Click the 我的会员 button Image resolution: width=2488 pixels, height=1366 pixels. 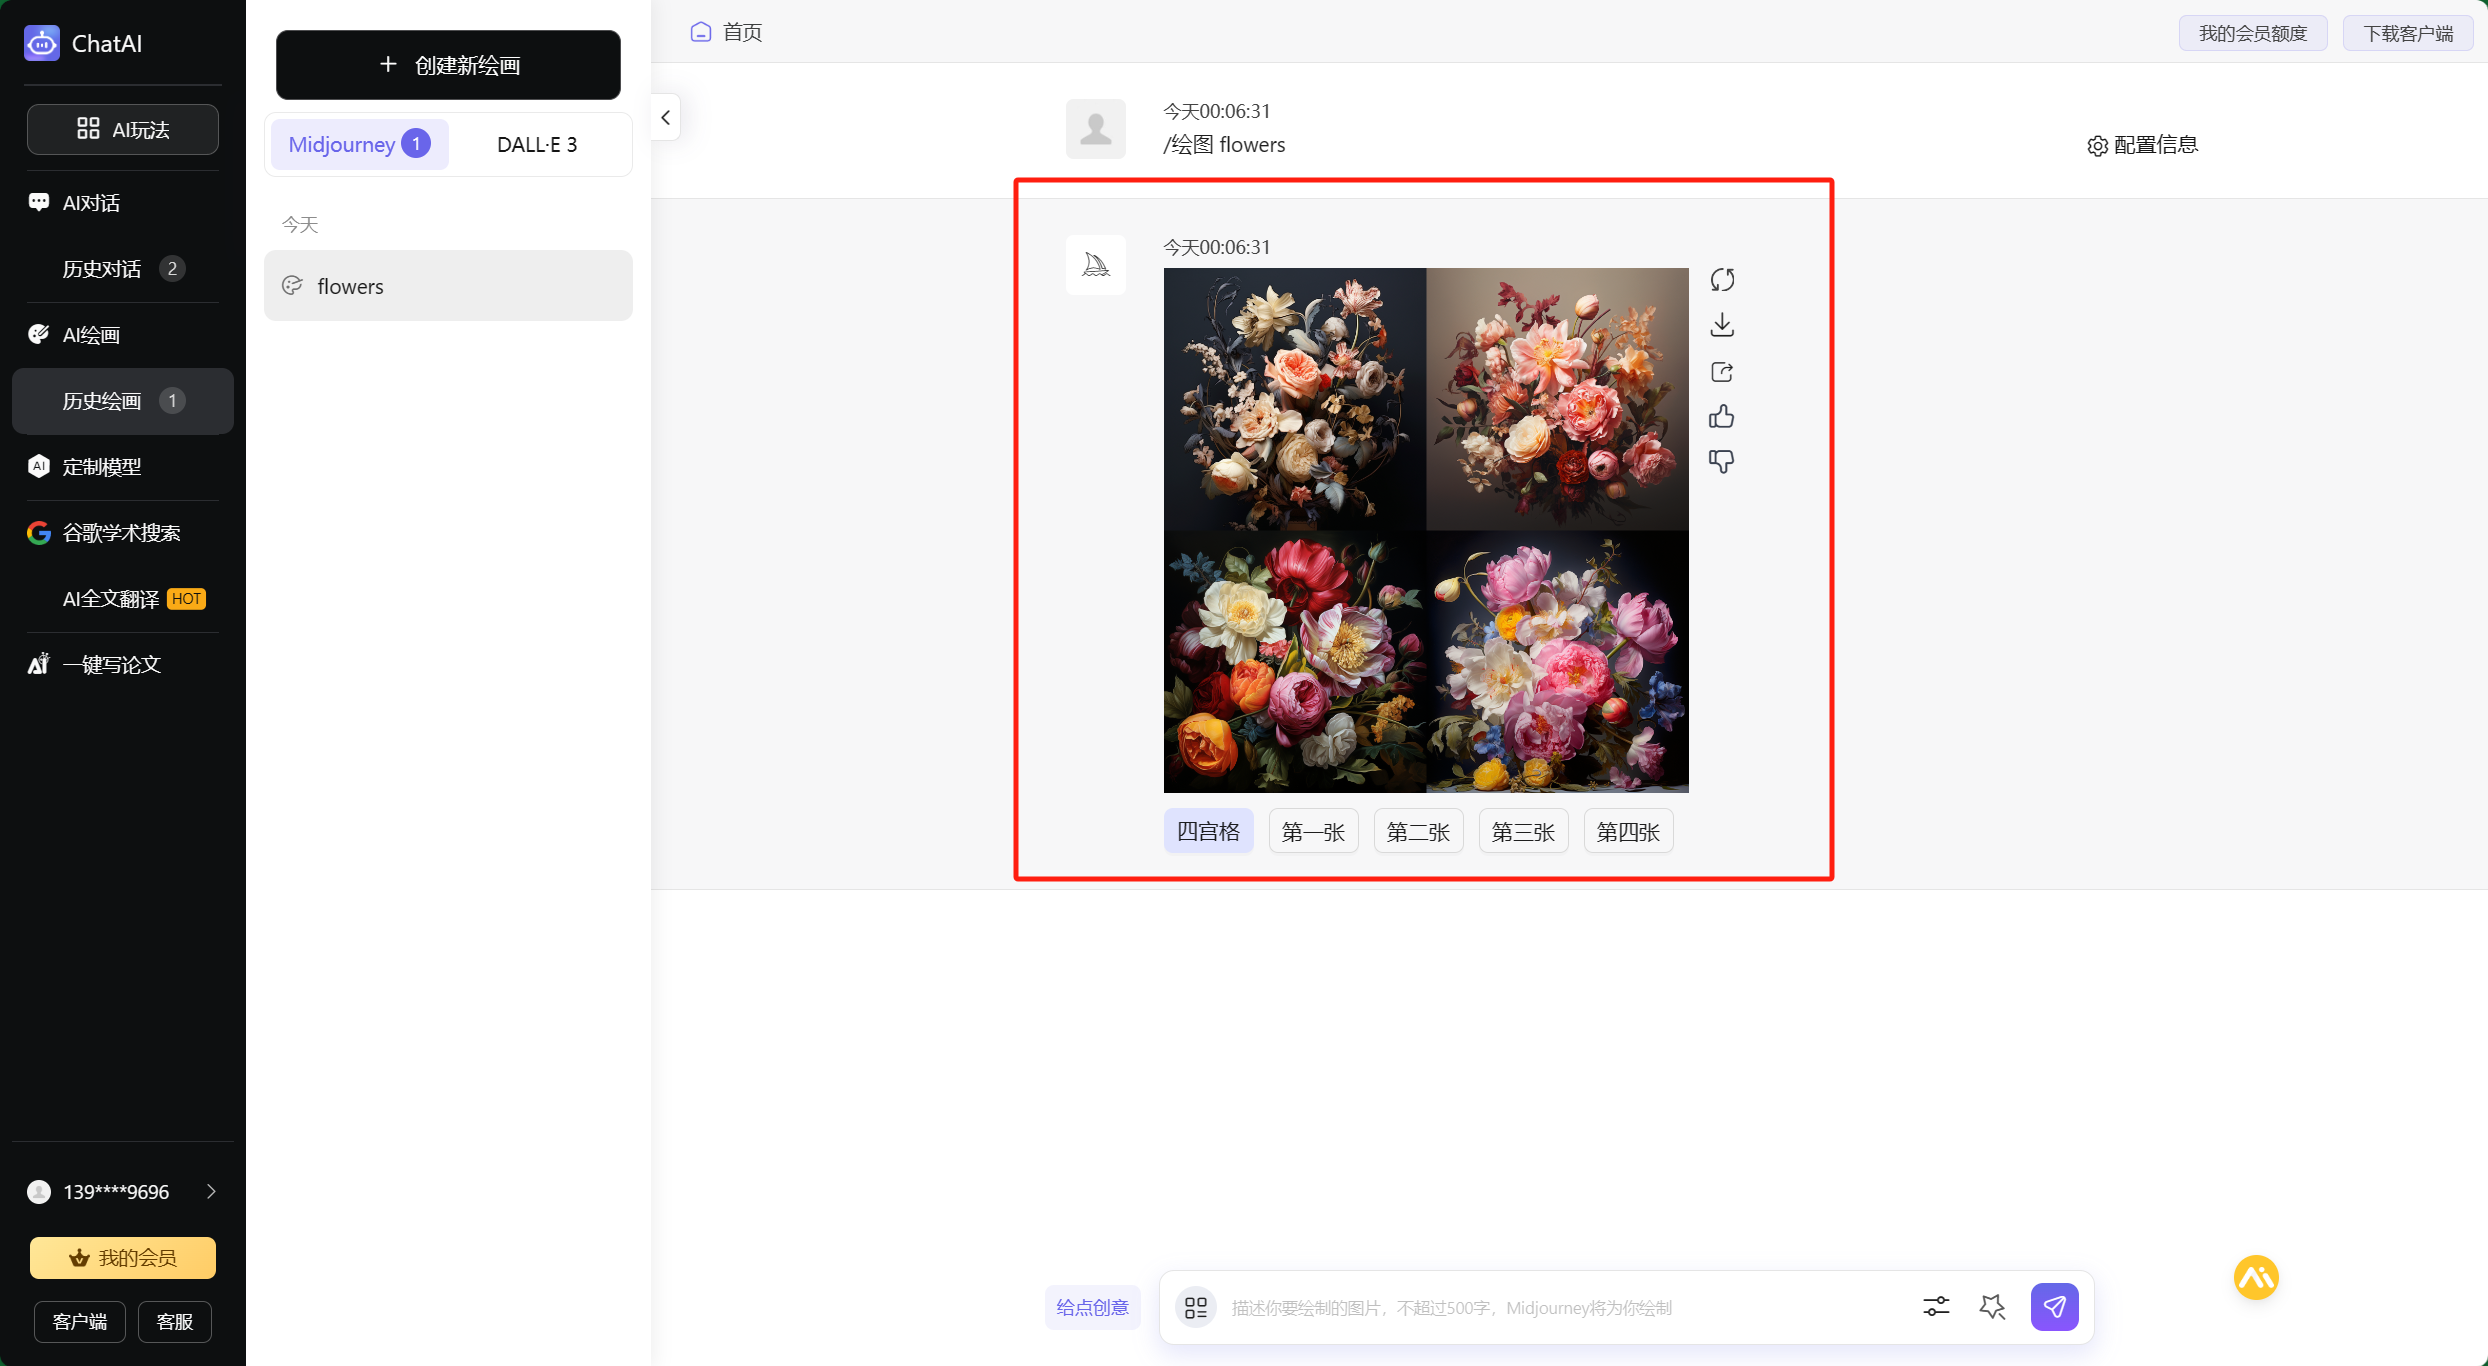(122, 1258)
